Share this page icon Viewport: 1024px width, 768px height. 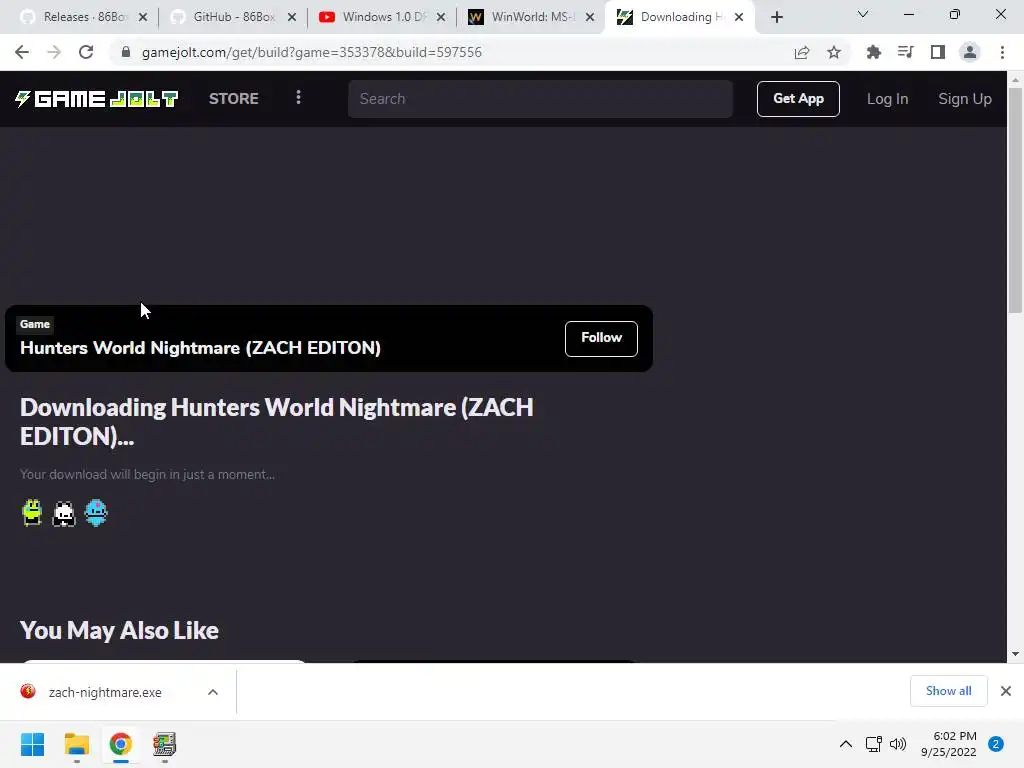click(x=802, y=52)
